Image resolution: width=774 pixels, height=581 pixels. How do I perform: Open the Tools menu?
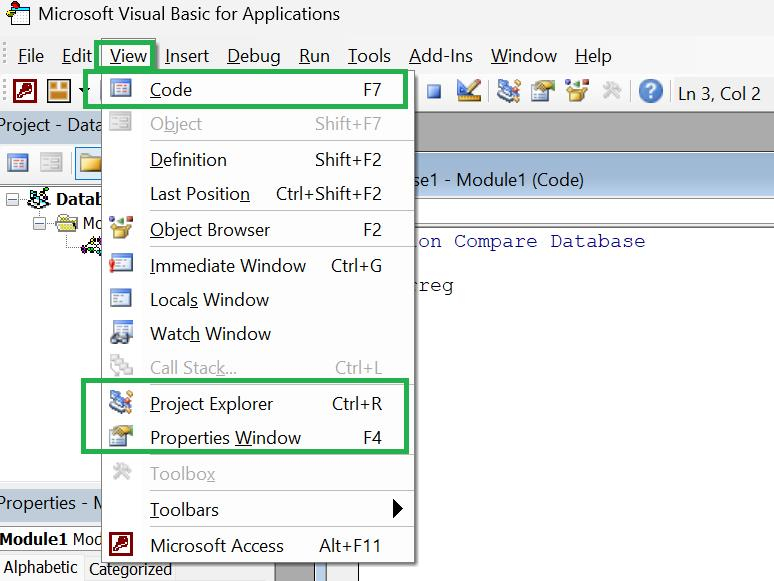[x=369, y=56]
